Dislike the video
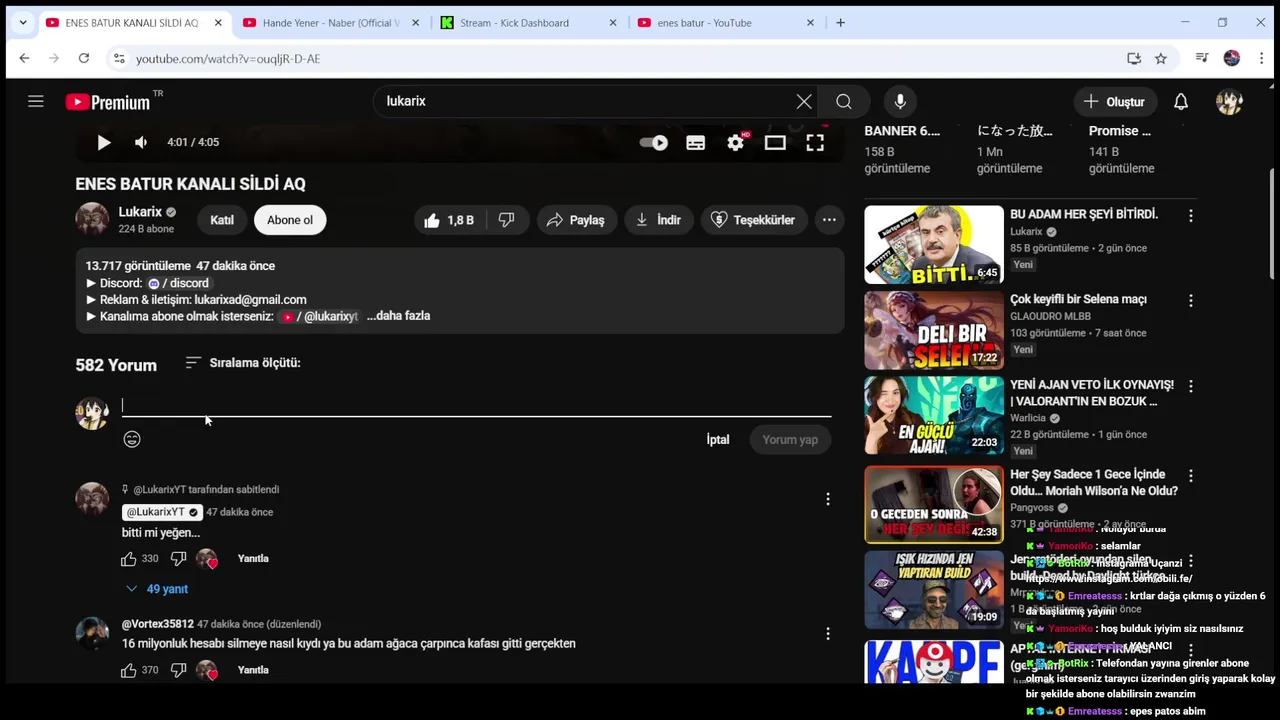The image size is (1280, 720). click(507, 220)
